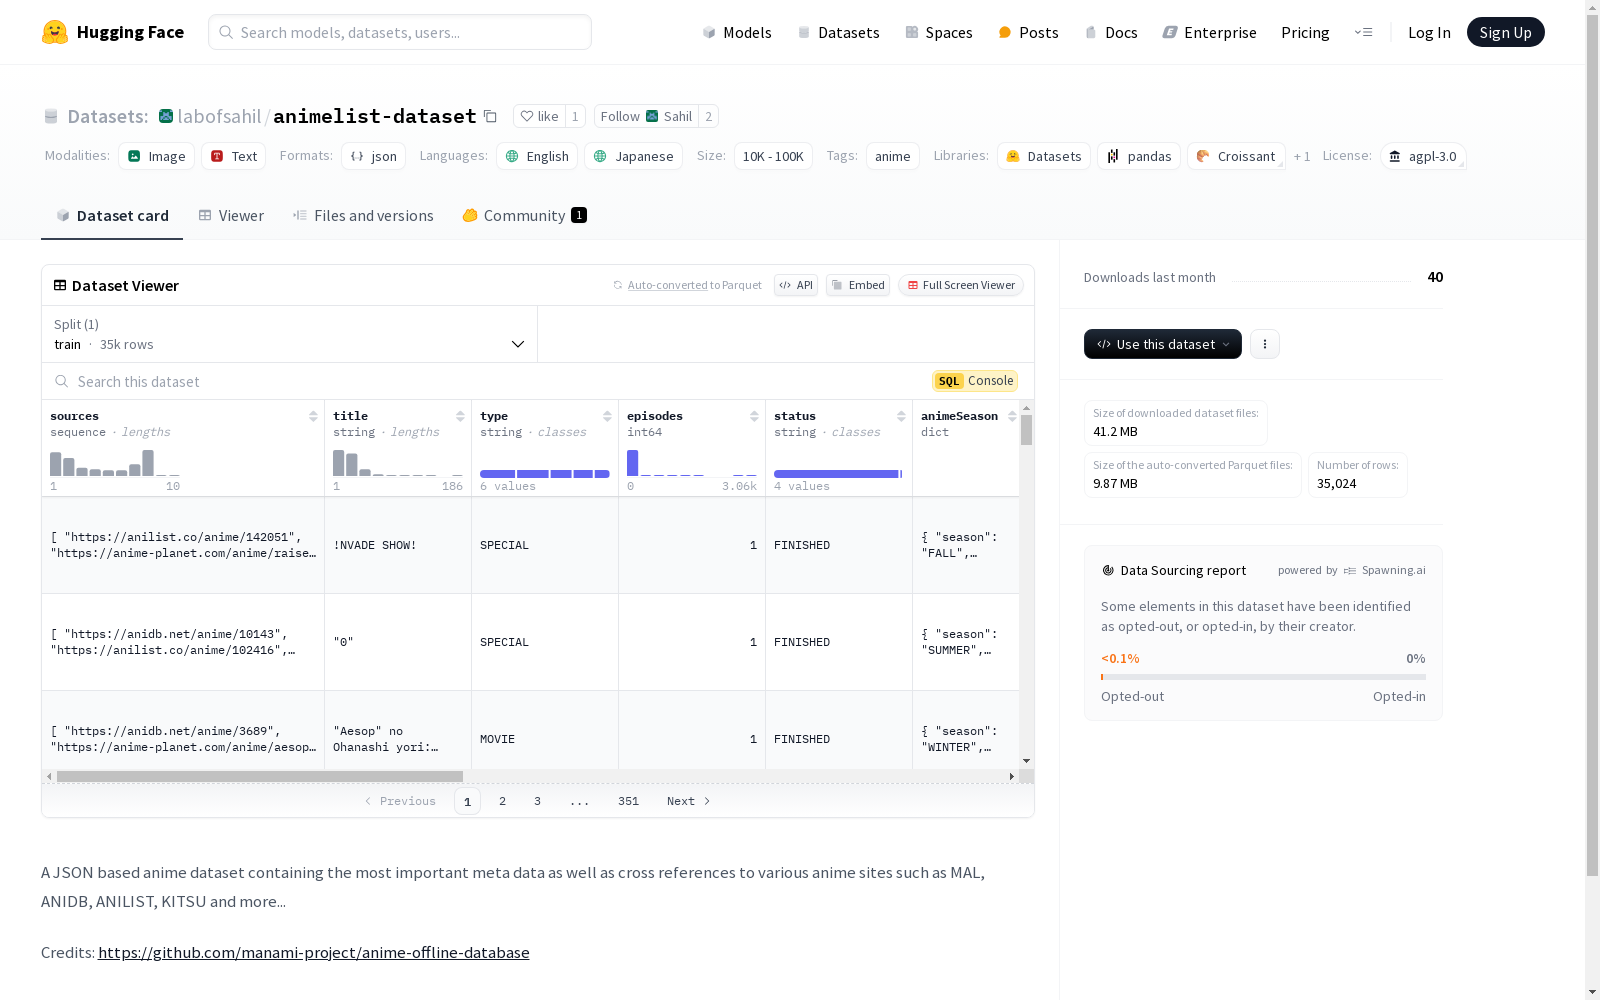Open the anime-offline-database GitHub link
The height and width of the screenshot is (1000, 1600).
pos(314,952)
